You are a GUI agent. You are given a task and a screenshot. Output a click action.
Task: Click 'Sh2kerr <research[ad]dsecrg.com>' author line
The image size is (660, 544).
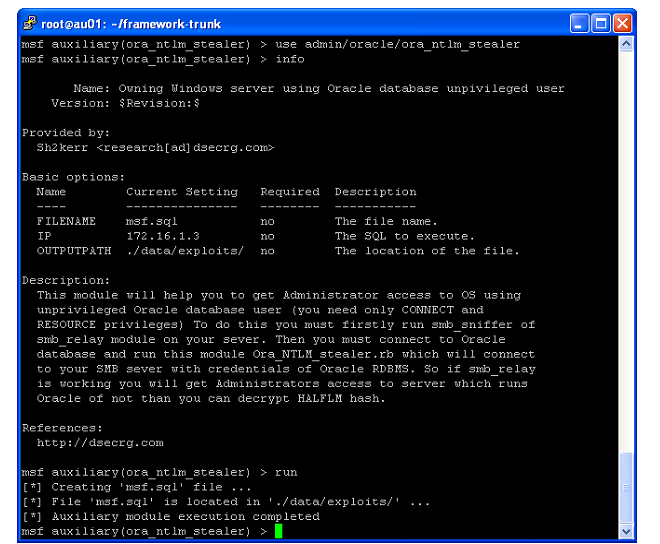pos(155,148)
